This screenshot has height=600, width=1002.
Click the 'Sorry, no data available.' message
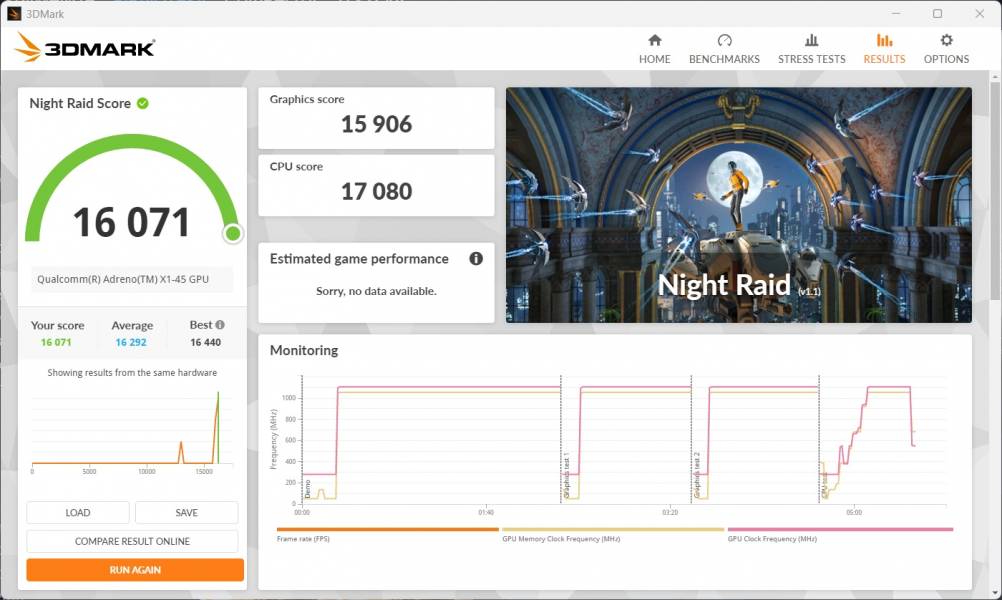[376, 291]
